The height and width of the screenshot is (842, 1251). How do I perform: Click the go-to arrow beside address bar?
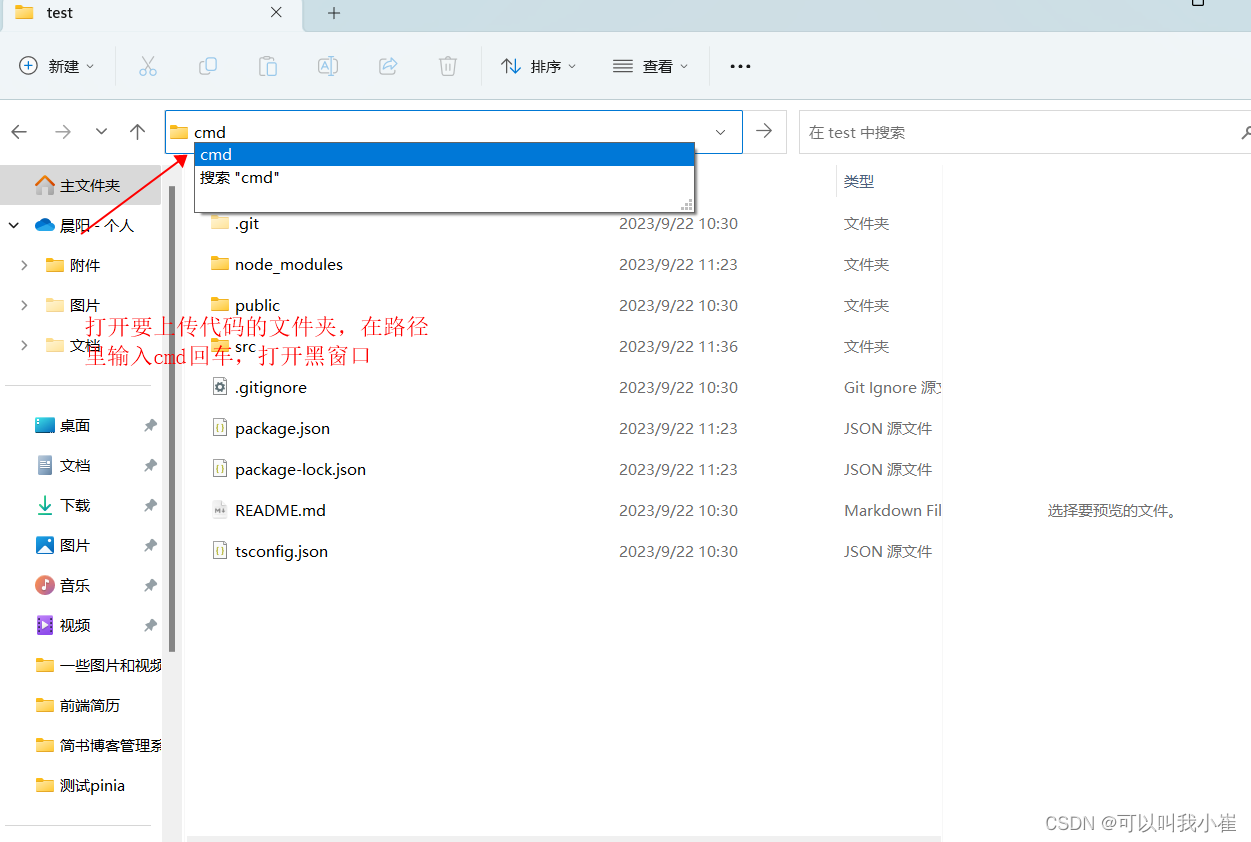(x=765, y=131)
